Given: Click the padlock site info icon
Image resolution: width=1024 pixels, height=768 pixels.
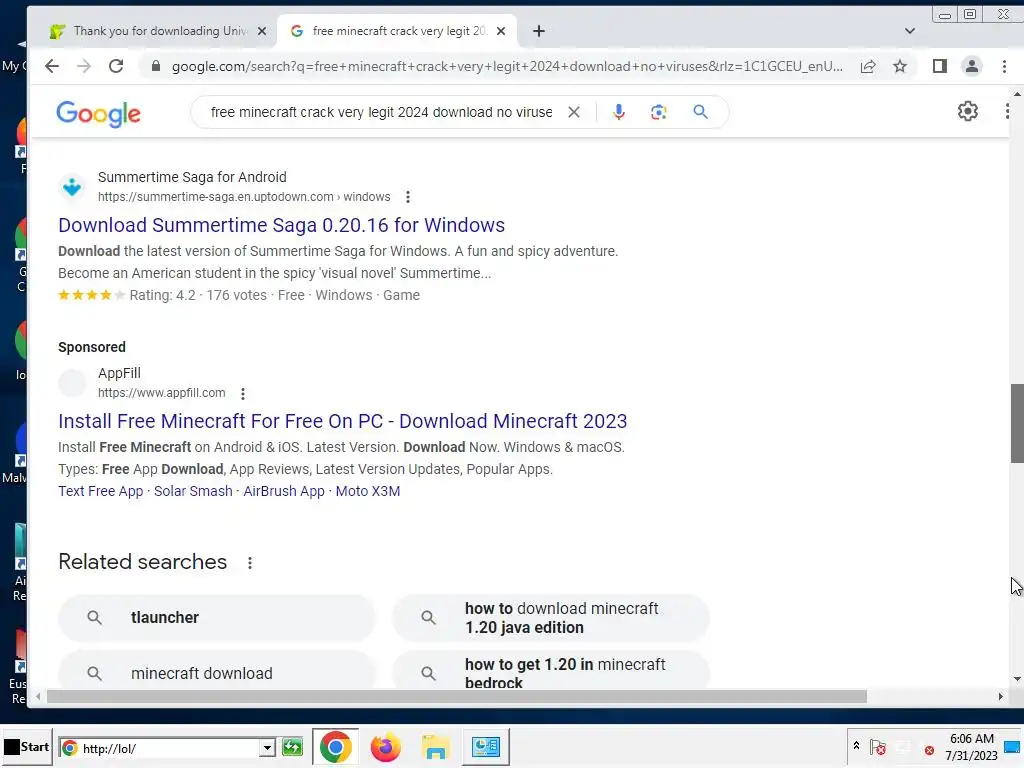Looking at the screenshot, I should [155, 66].
